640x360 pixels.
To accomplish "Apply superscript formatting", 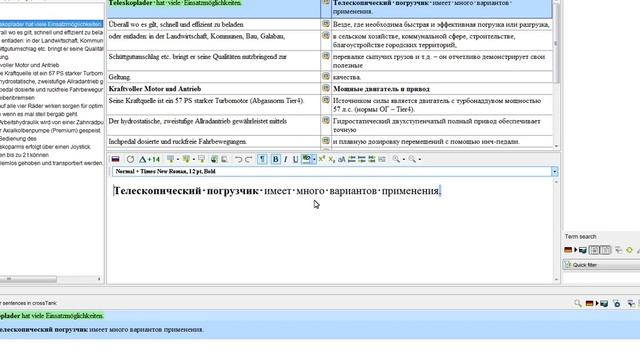I will point(322,159).
